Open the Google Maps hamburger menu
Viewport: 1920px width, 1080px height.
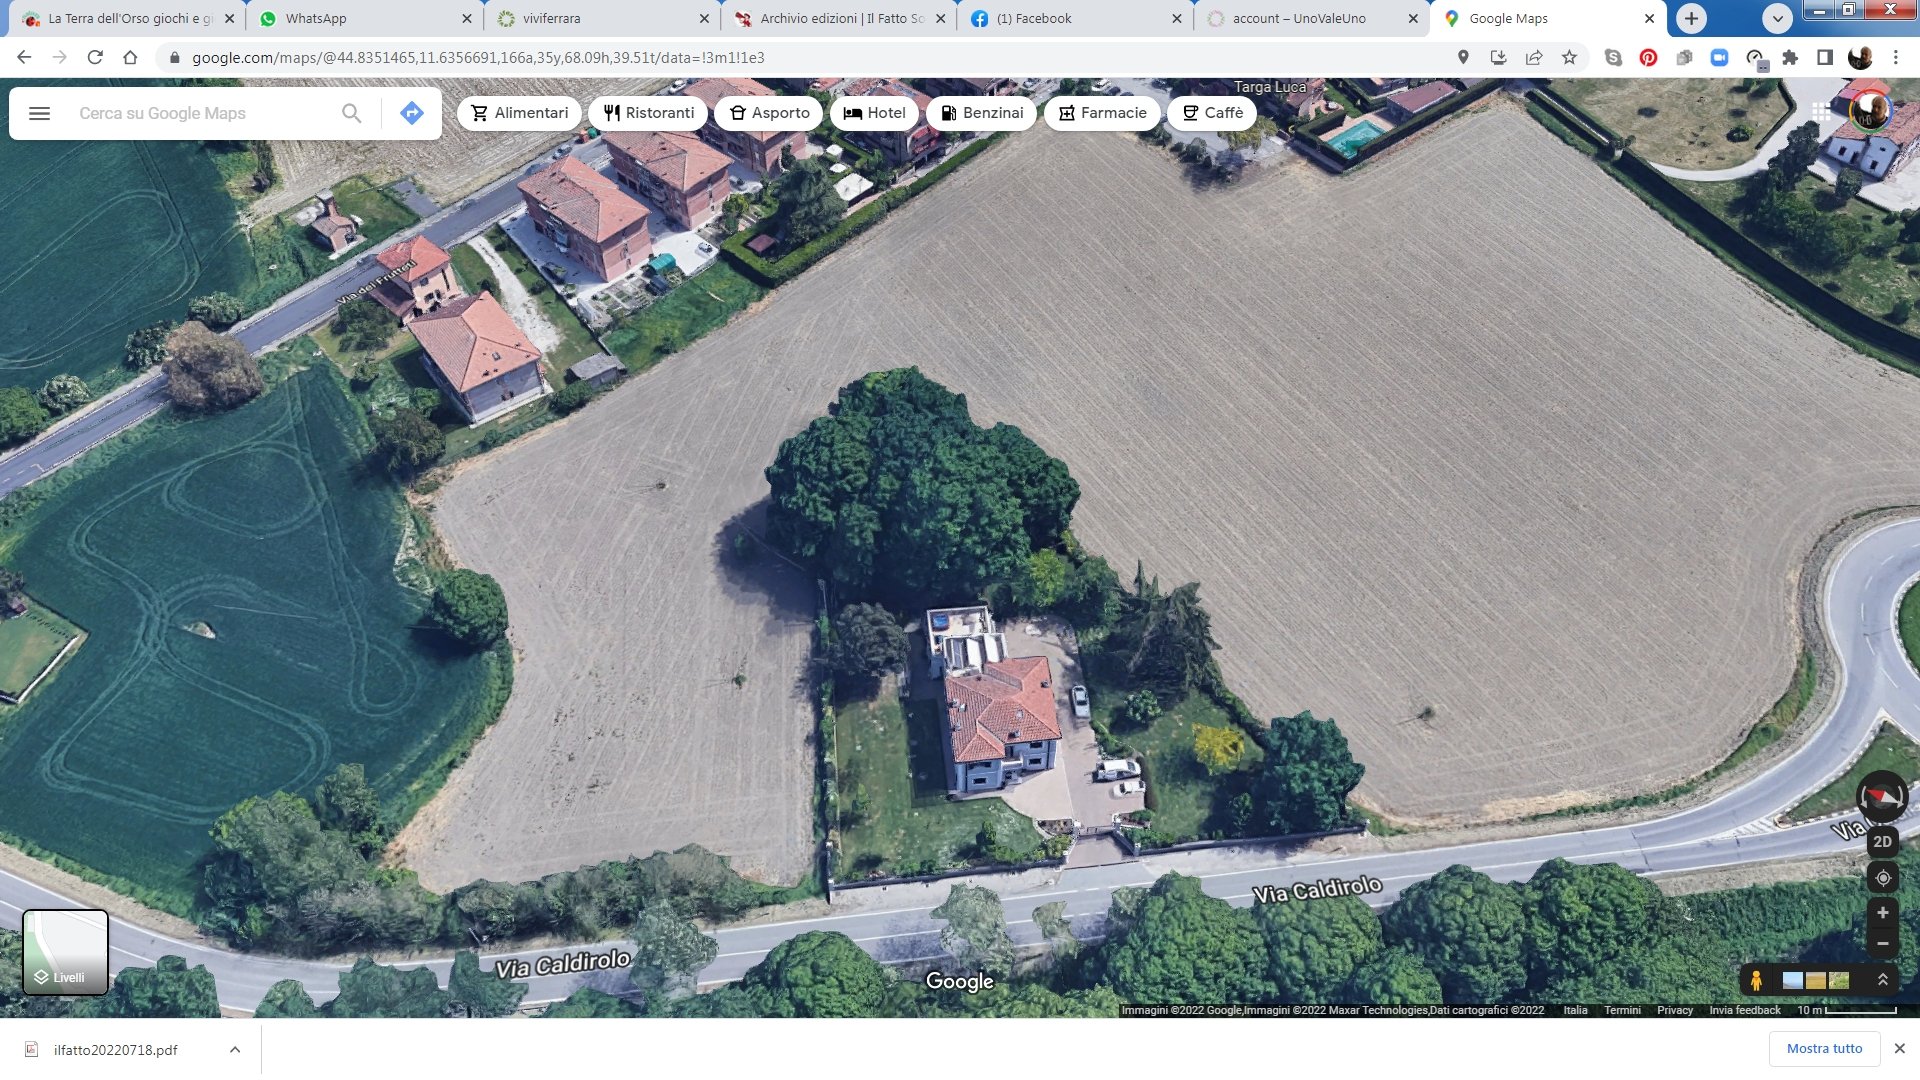click(39, 113)
